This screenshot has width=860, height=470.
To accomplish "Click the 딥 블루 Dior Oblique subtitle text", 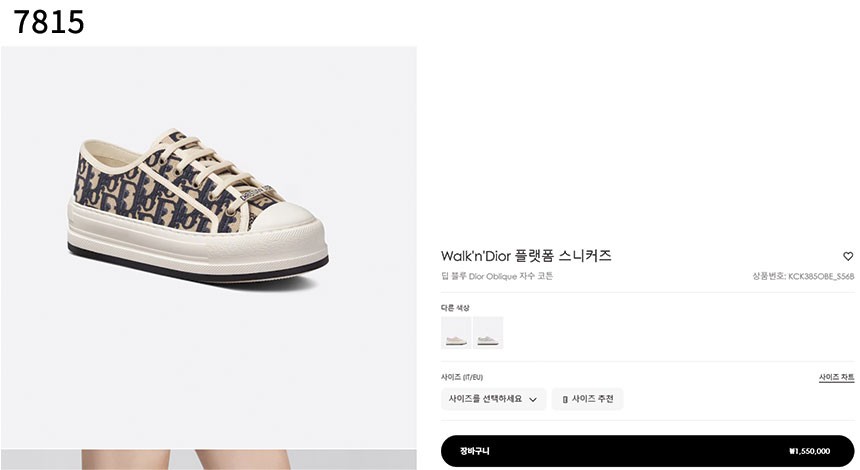I will 497,276.
